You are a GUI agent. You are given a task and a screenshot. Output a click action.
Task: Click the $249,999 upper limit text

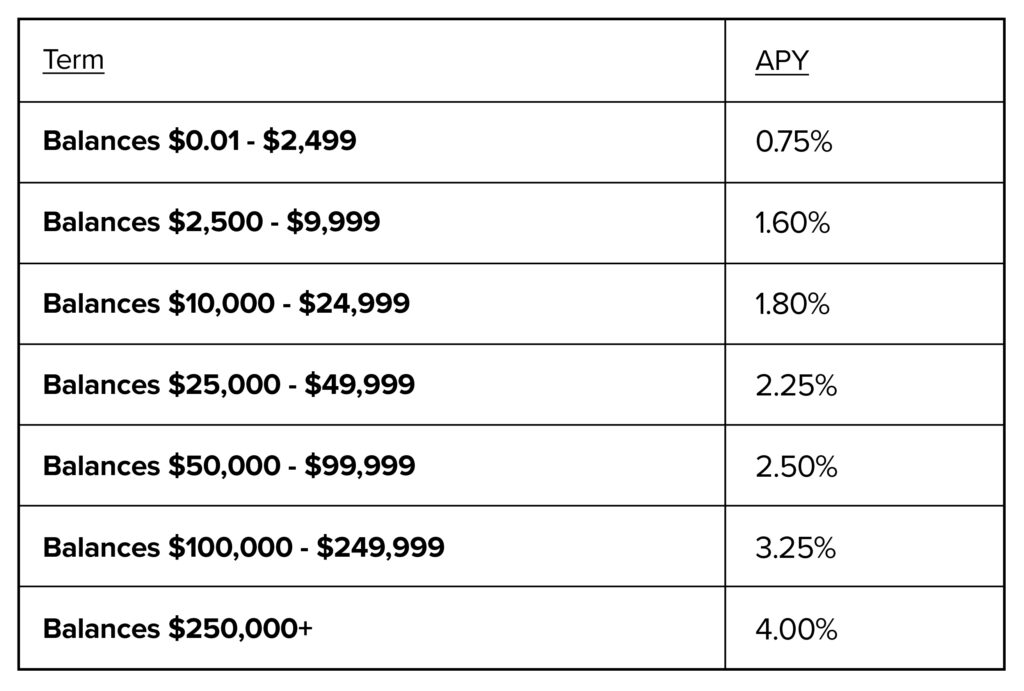point(381,547)
